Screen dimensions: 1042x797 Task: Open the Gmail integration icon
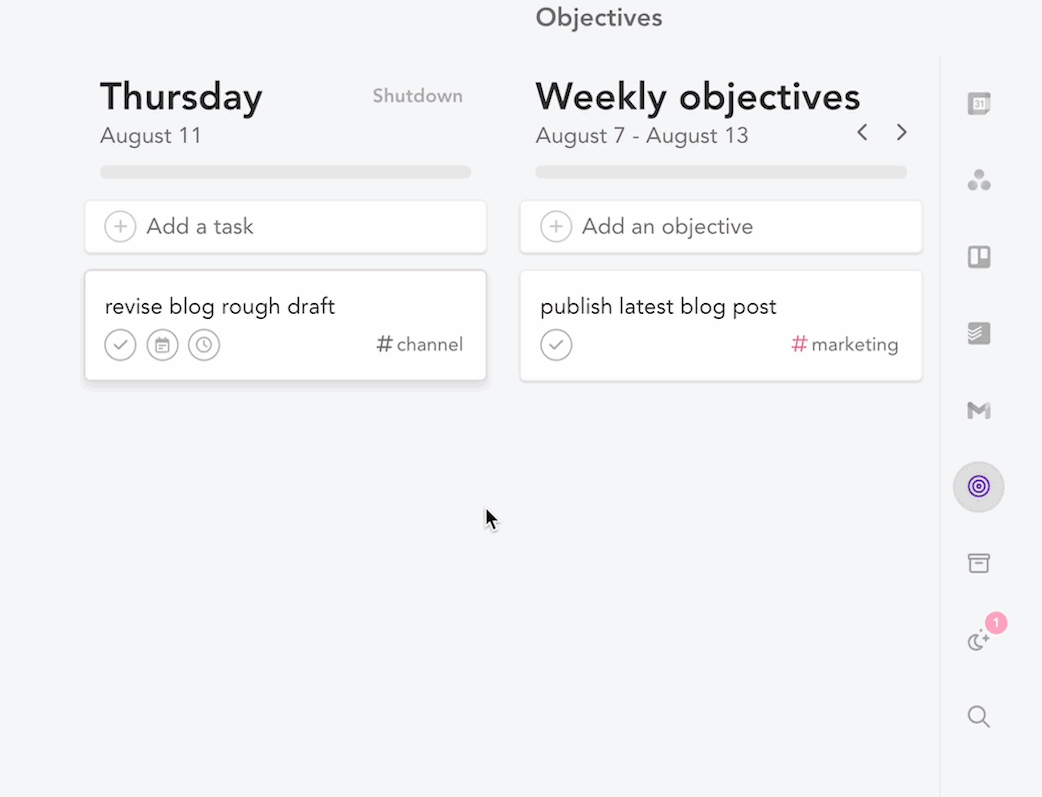[978, 410]
